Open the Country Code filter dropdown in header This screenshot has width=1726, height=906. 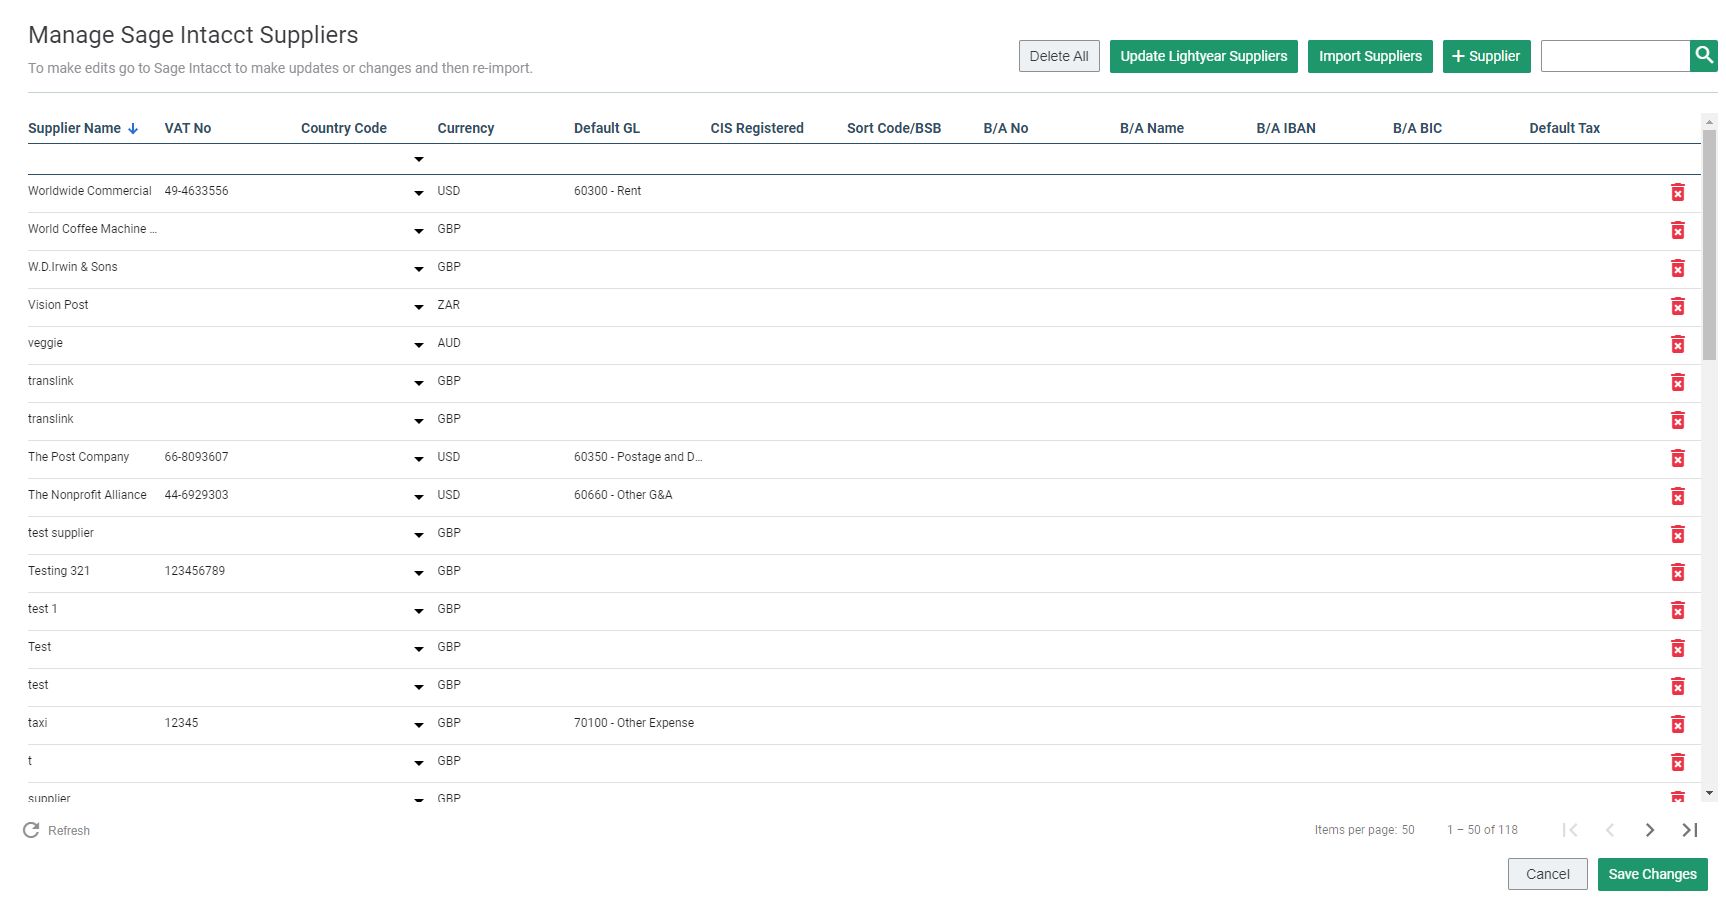tap(418, 159)
